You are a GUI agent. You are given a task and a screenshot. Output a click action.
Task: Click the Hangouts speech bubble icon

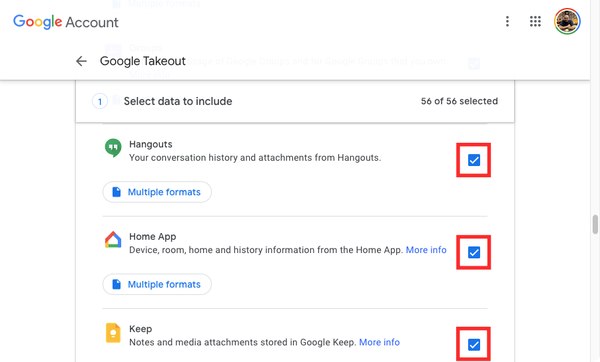pos(113,148)
